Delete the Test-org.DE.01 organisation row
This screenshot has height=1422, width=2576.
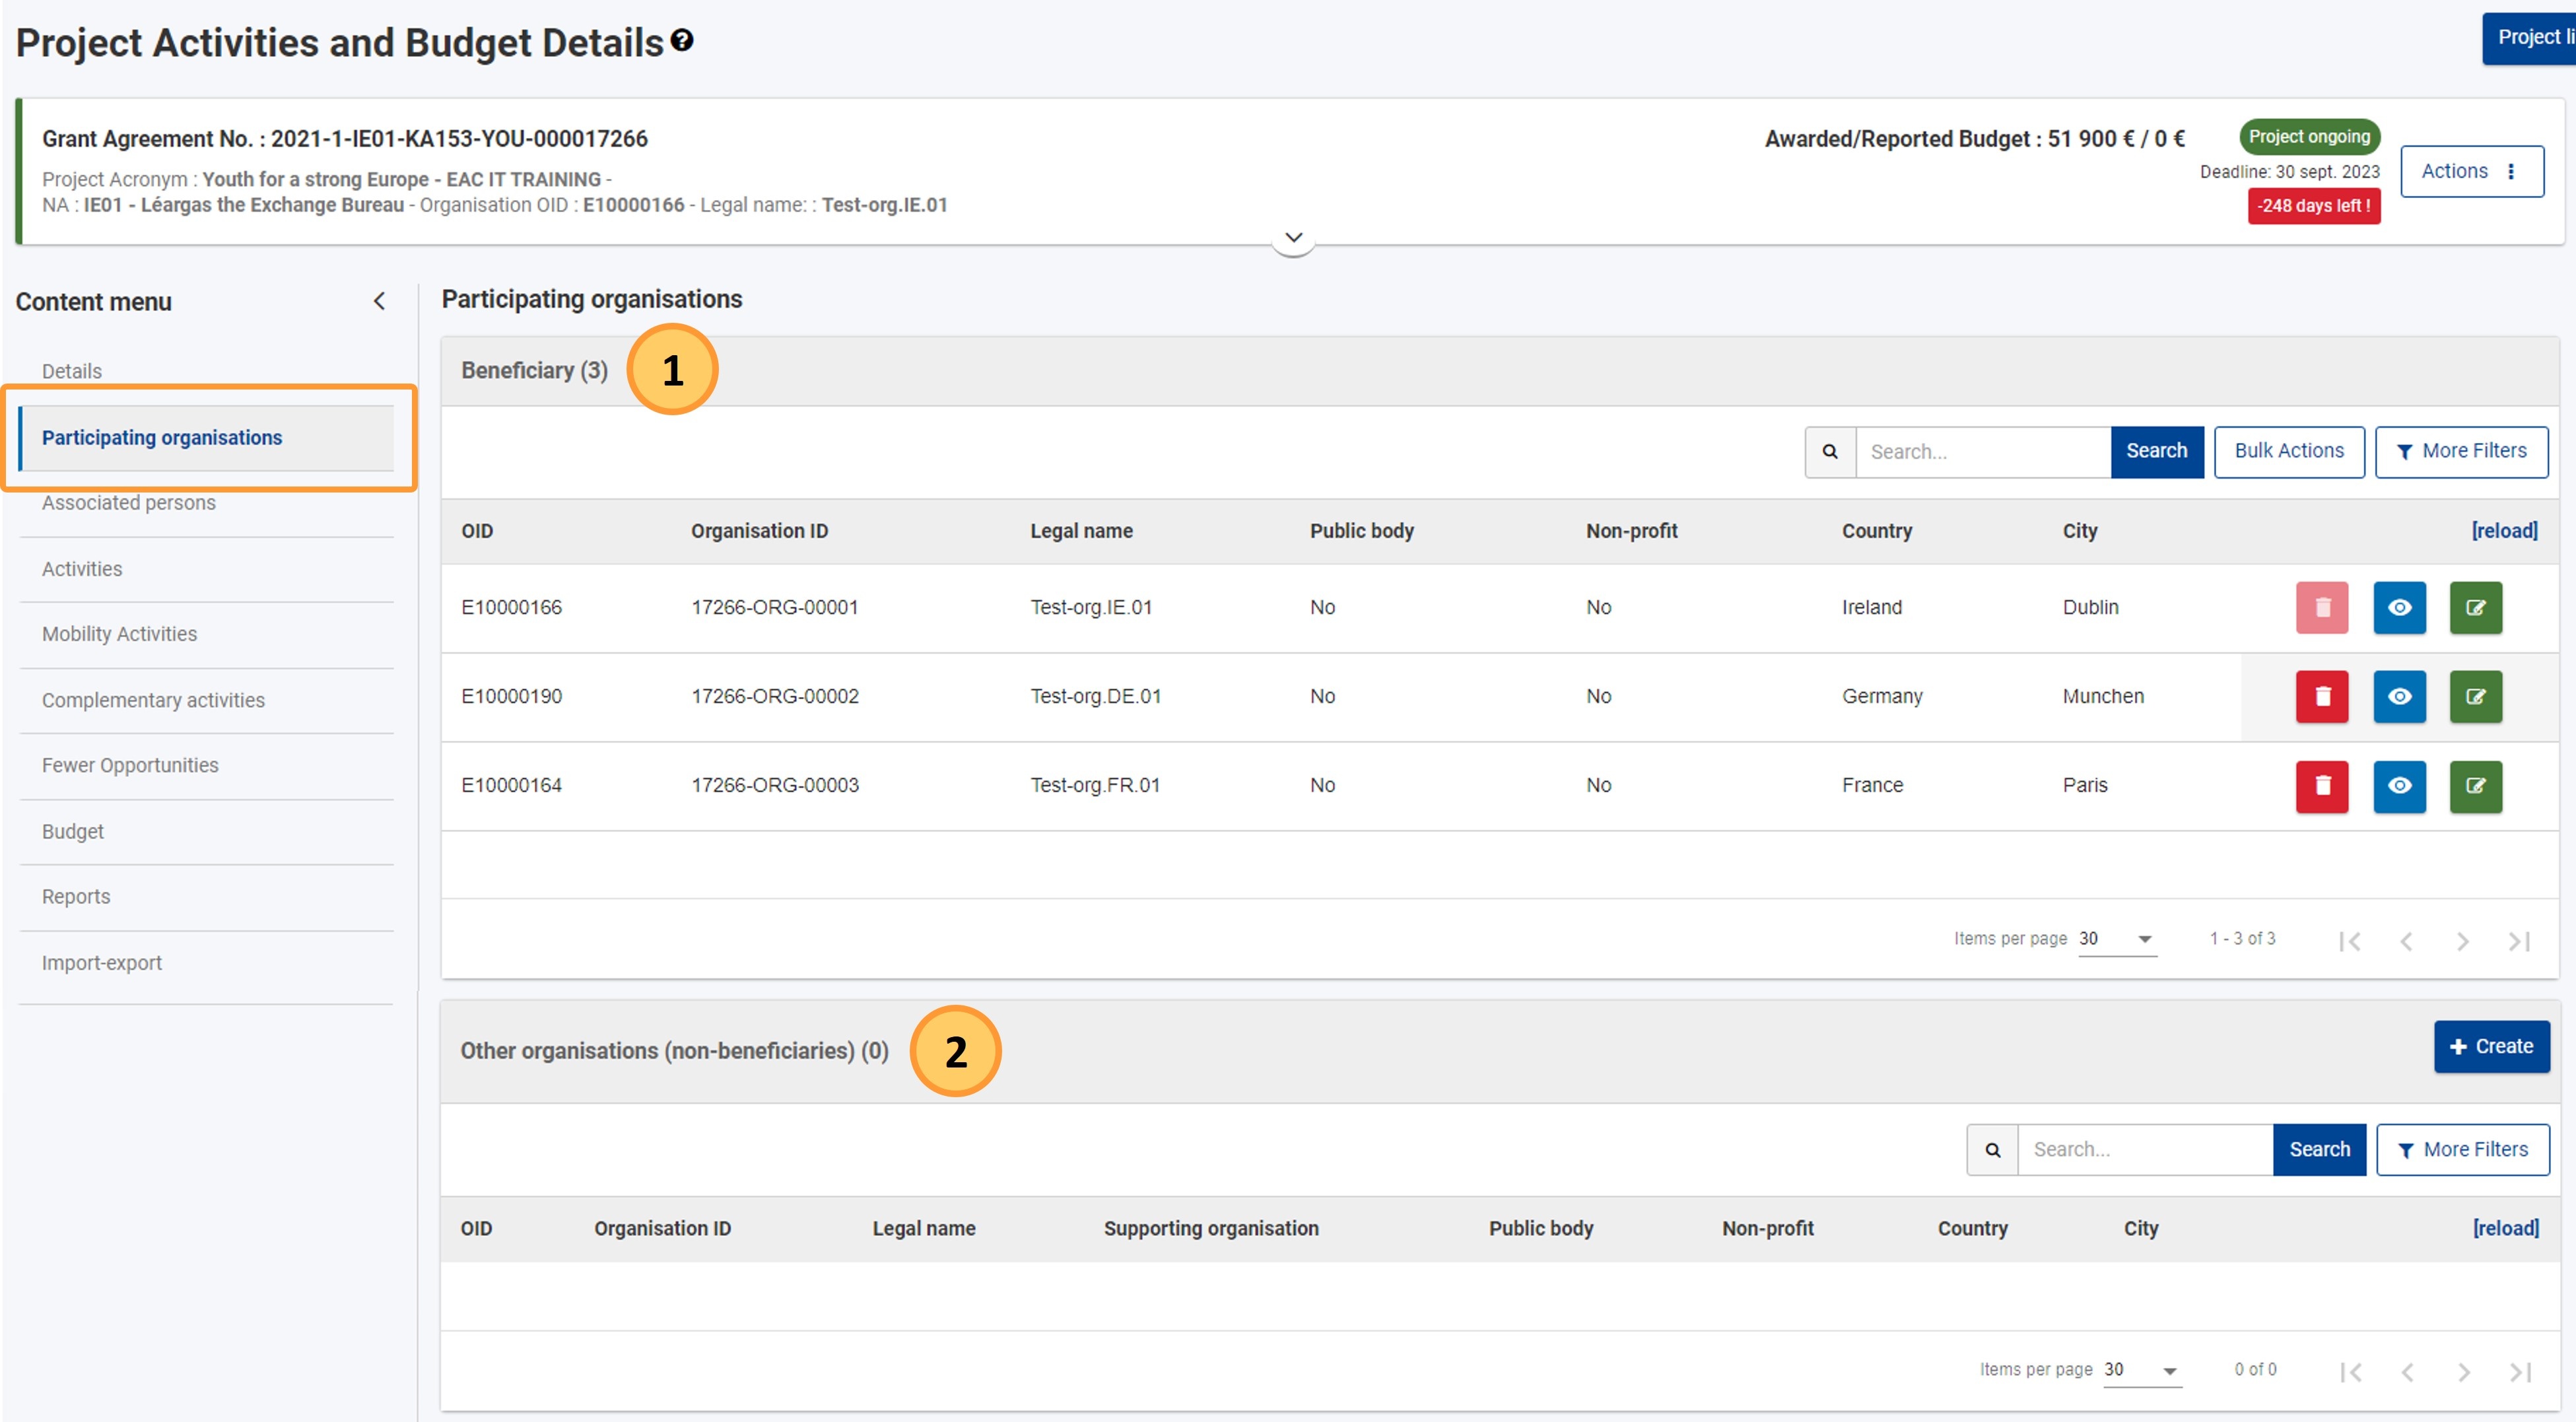(x=2322, y=696)
